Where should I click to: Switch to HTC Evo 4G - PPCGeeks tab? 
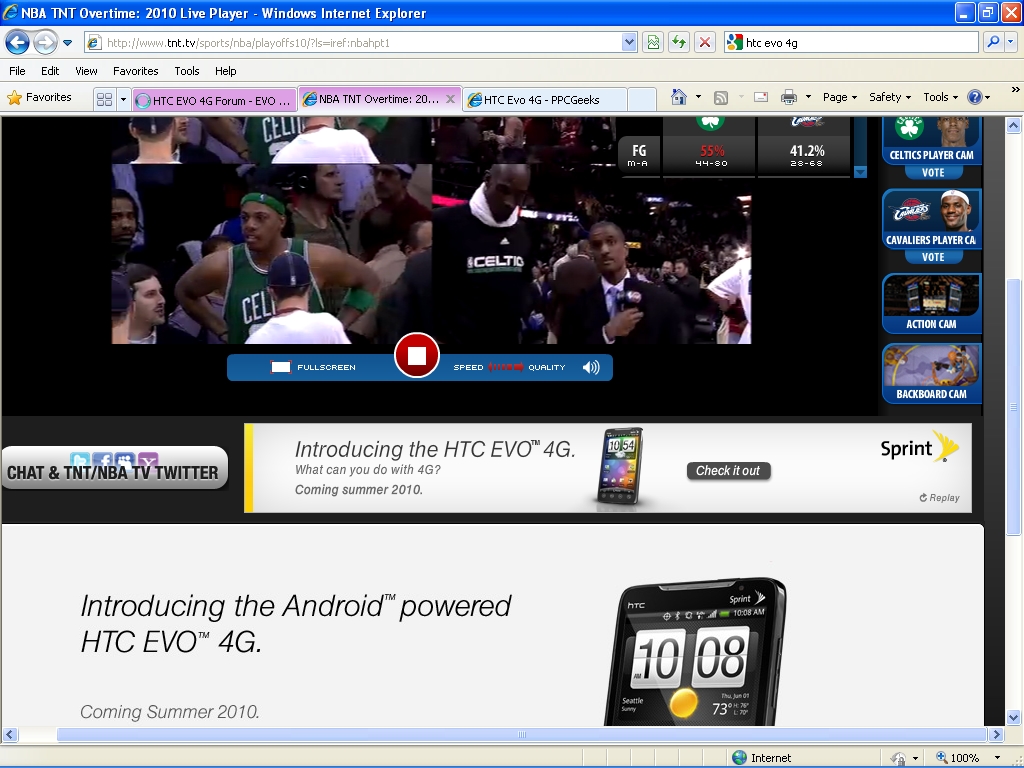click(546, 99)
